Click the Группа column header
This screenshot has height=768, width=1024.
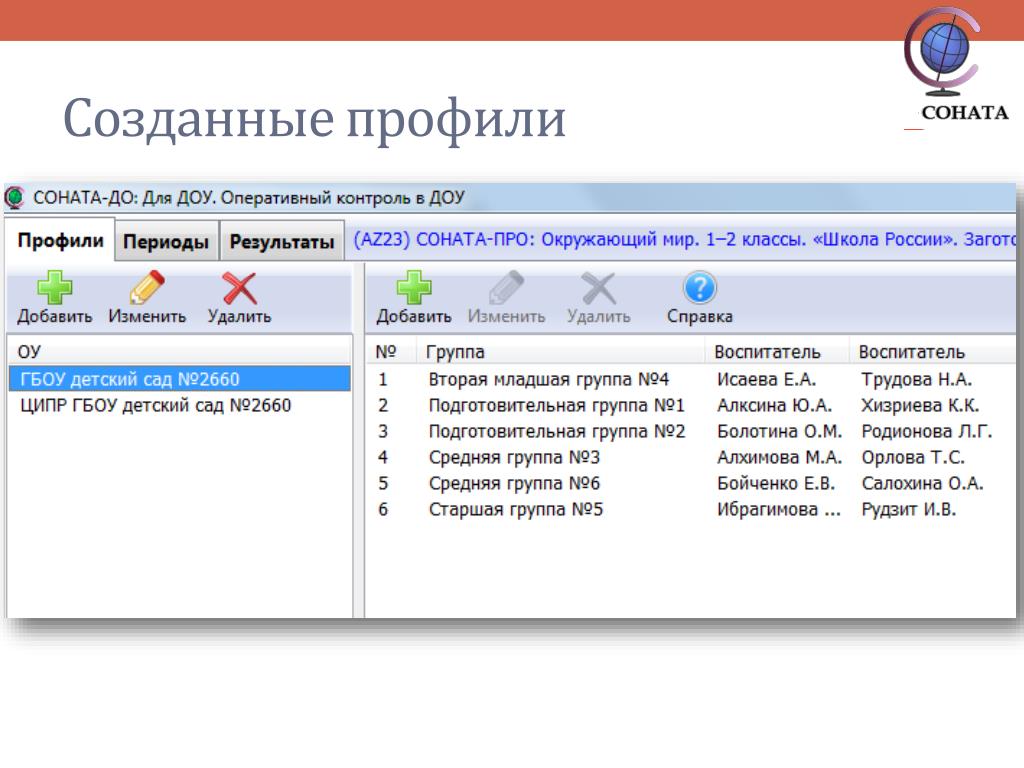pos(560,351)
